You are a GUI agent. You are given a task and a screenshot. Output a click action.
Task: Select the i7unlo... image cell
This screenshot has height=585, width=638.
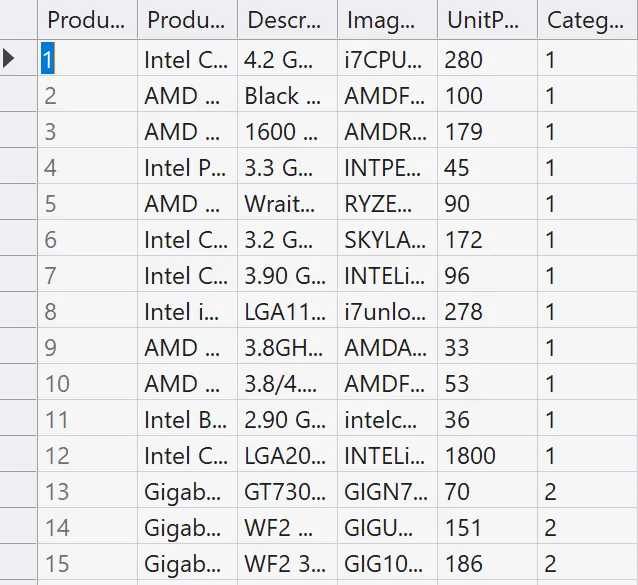click(386, 312)
